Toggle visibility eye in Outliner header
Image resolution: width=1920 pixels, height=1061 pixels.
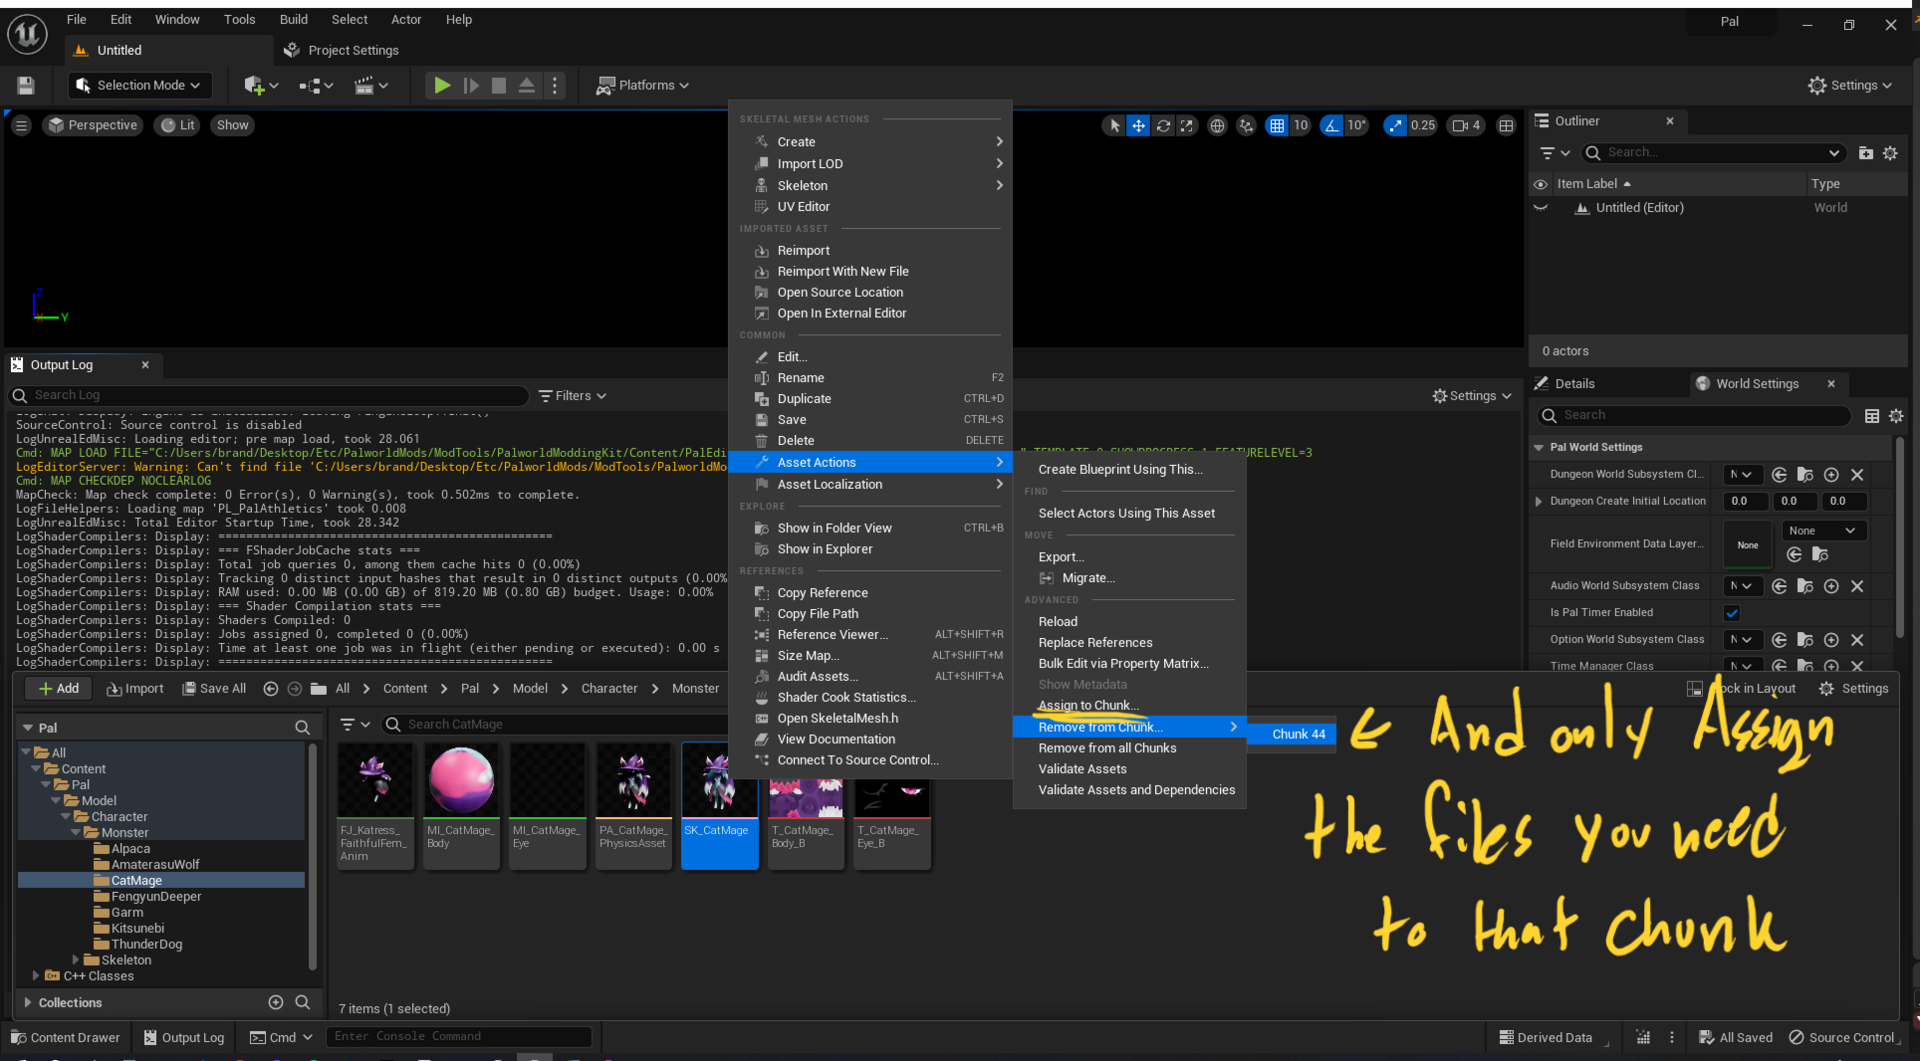coord(1541,184)
